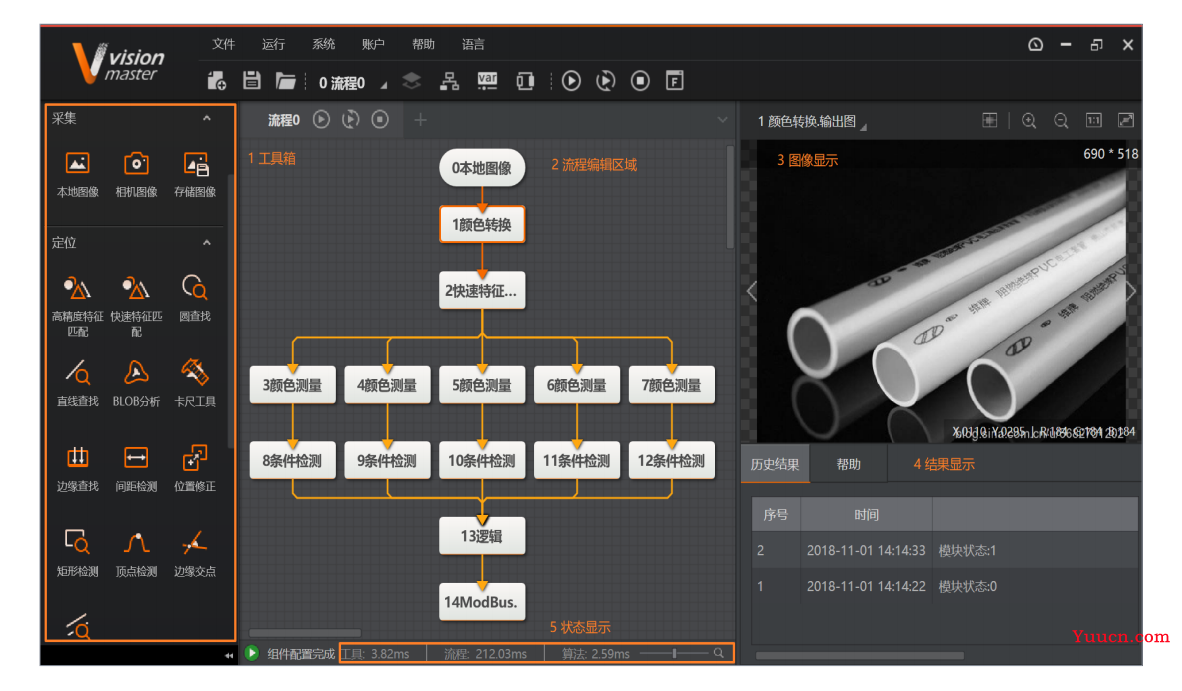Click the network communication toolbar icon

click(x=450, y=81)
